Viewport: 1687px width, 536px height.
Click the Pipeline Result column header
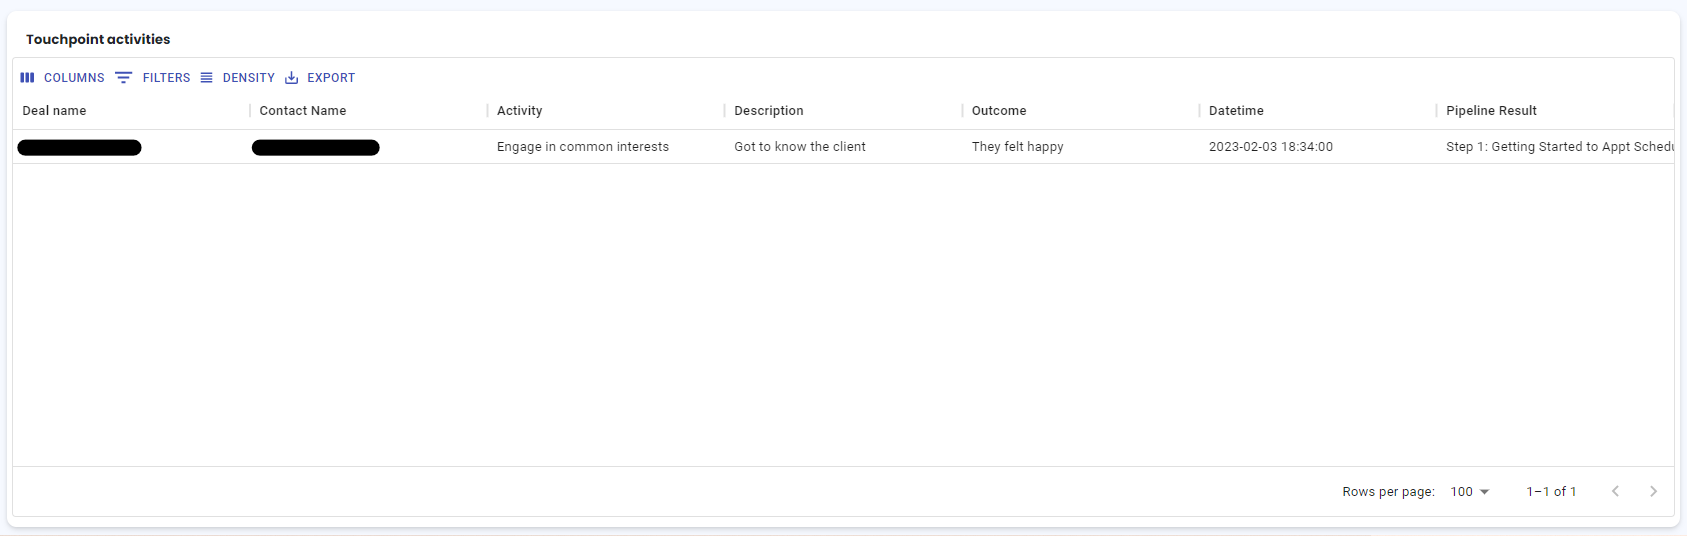[1491, 111]
